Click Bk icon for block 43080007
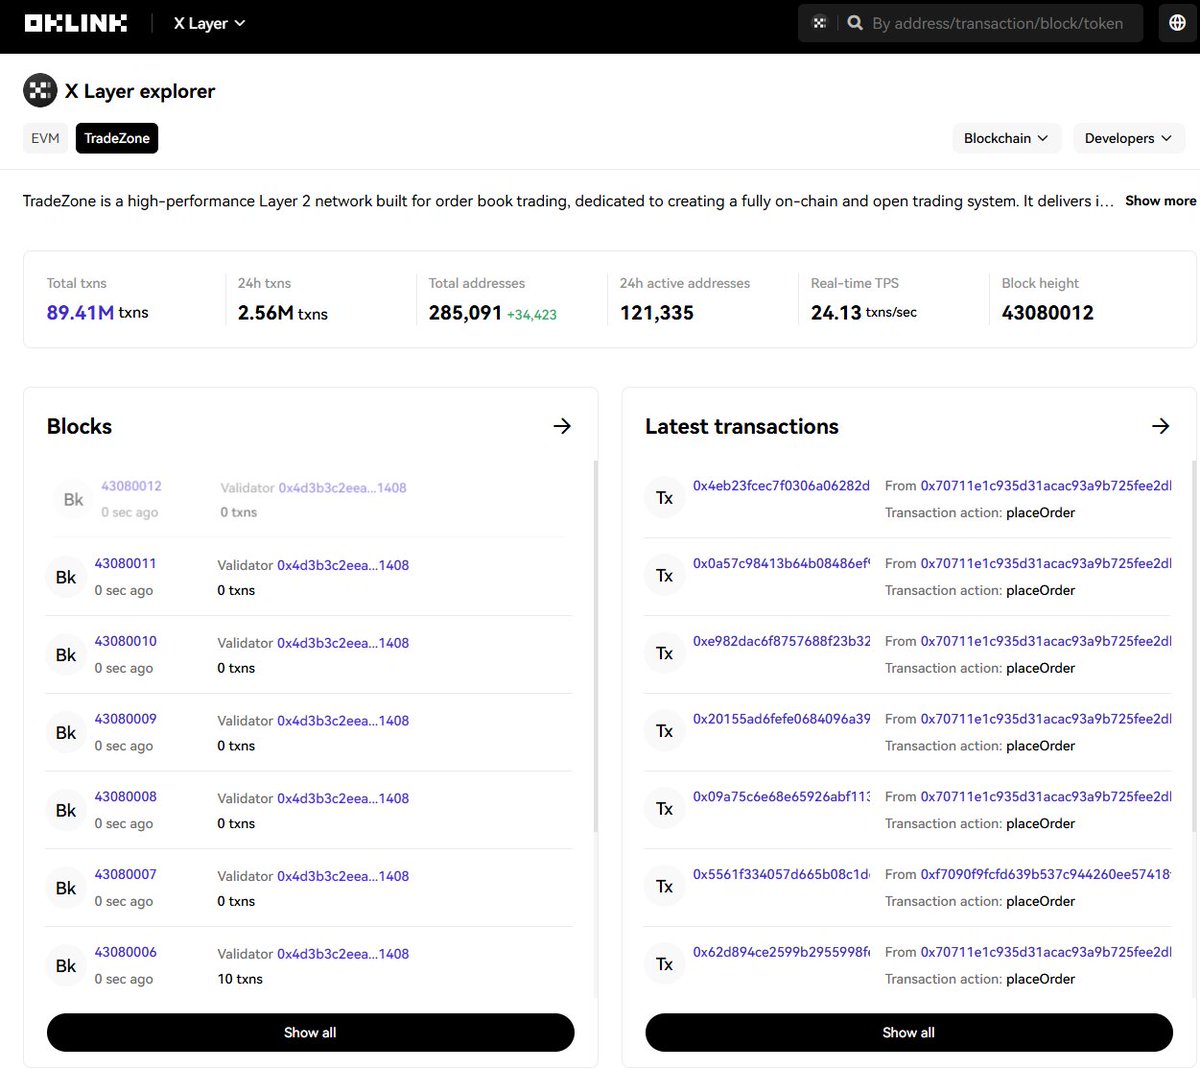Viewport: 1200px width, 1069px height. click(x=66, y=888)
